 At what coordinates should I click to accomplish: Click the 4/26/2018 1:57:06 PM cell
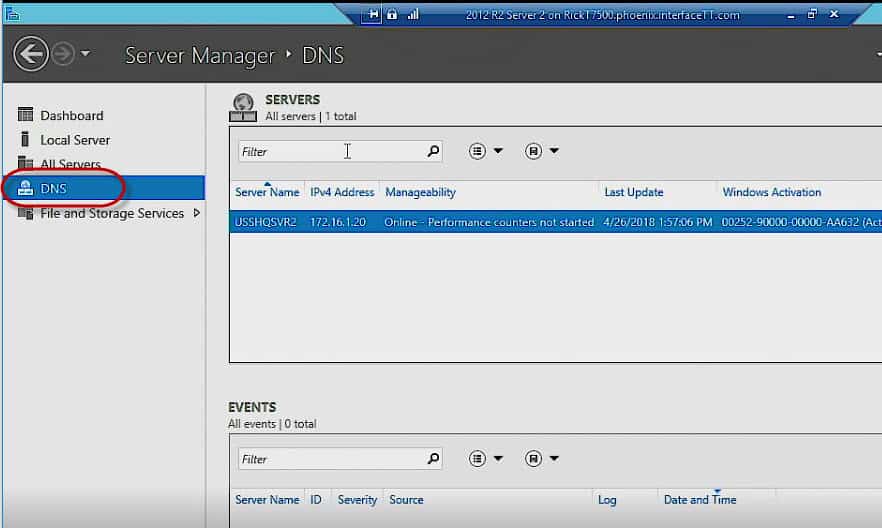[x=658, y=222]
